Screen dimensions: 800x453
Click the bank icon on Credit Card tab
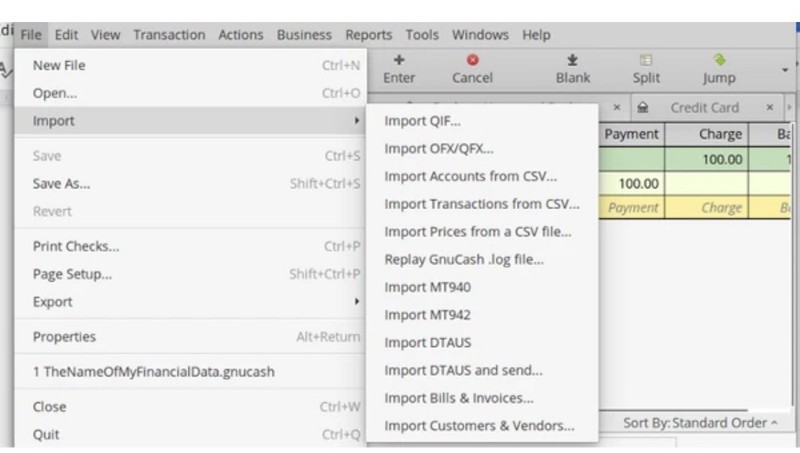643,107
